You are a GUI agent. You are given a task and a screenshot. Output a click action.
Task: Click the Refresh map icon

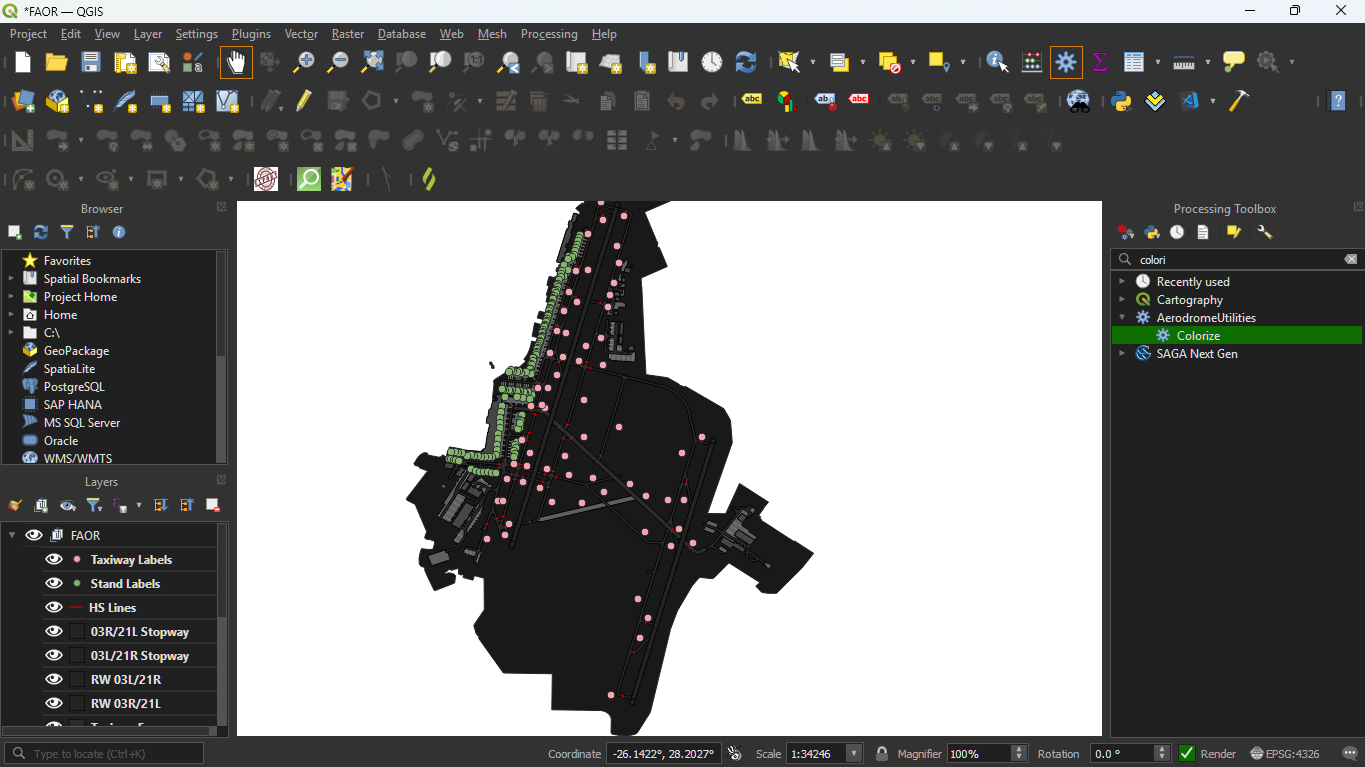(746, 62)
